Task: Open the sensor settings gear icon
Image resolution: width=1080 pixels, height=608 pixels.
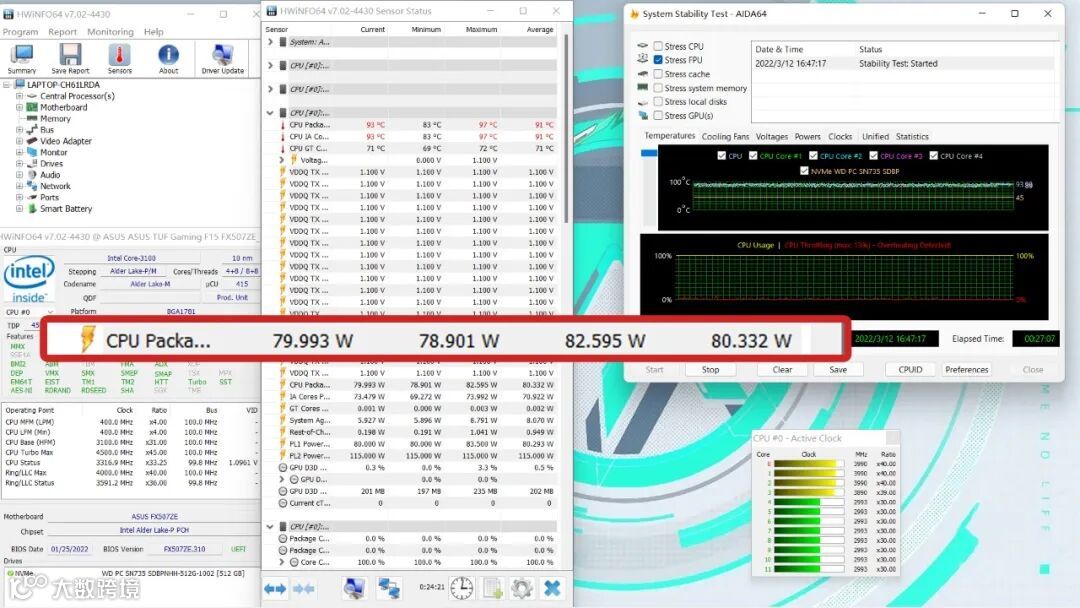Action: click(x=521, y=589)
